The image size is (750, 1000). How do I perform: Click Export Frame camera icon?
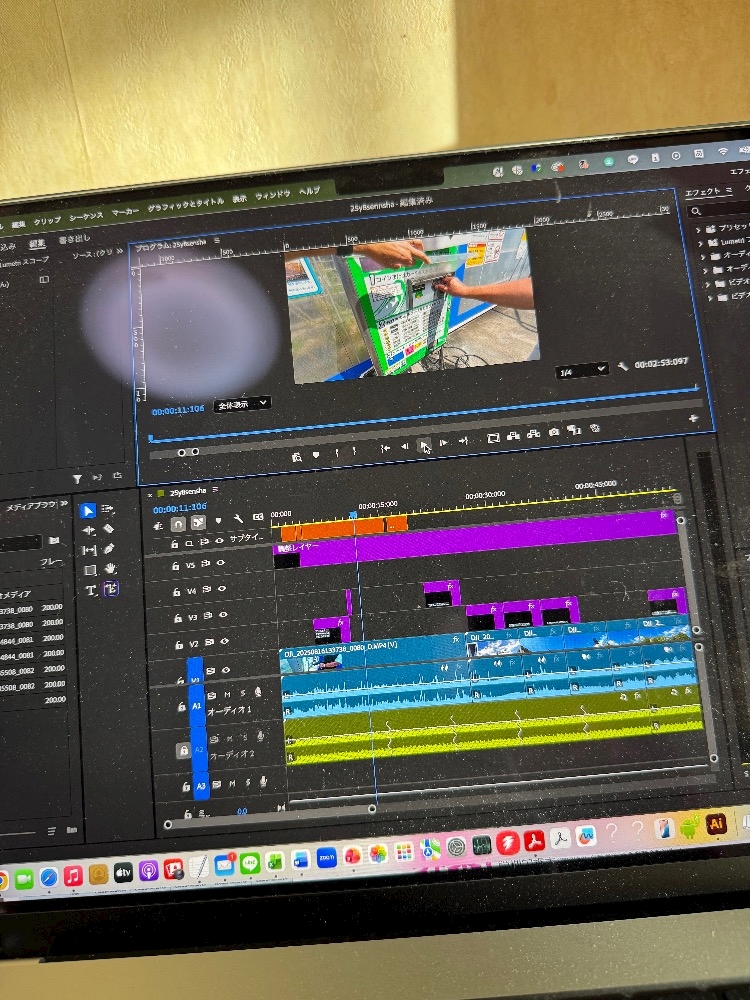pos(554,432)
